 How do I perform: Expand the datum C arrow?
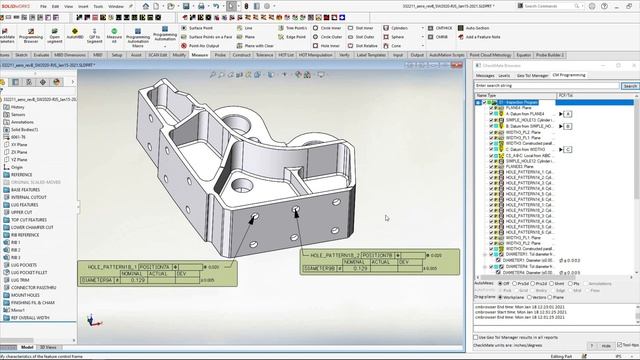561,149
